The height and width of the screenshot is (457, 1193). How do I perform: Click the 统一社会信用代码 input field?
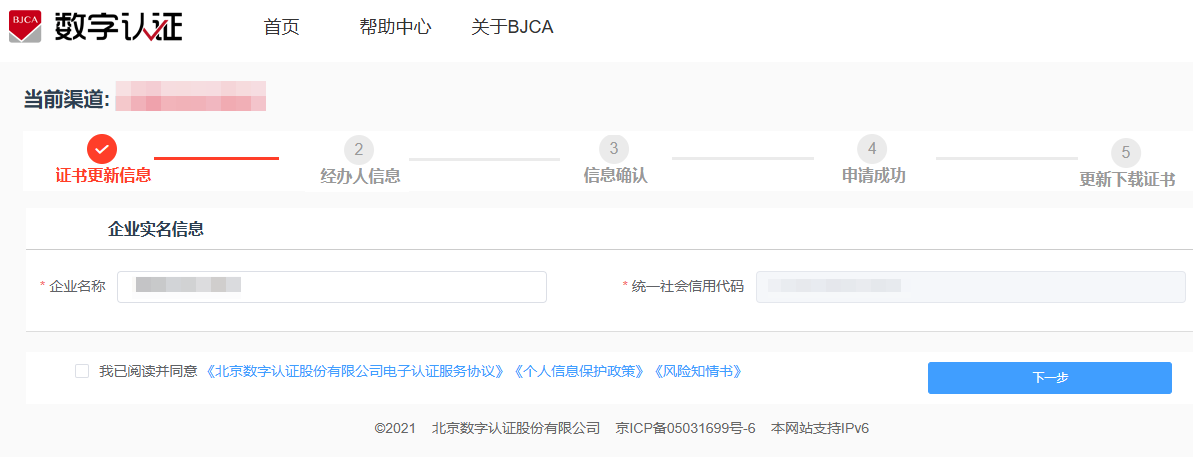[971, 287]
